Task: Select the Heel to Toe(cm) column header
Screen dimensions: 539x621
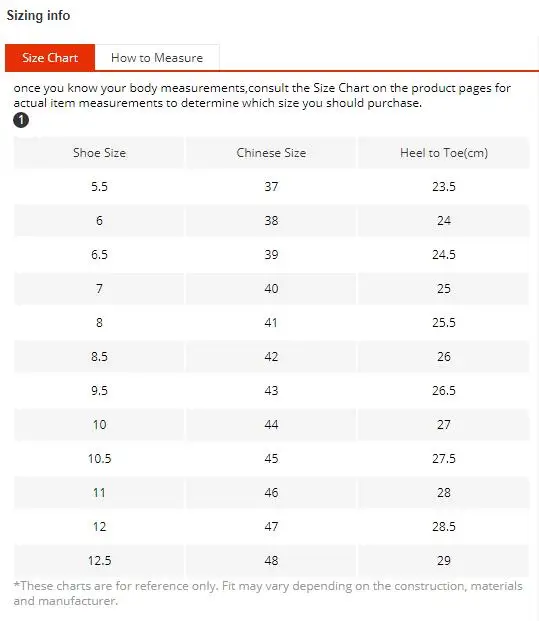Action: pyautogui.click(x=444, y=153)
